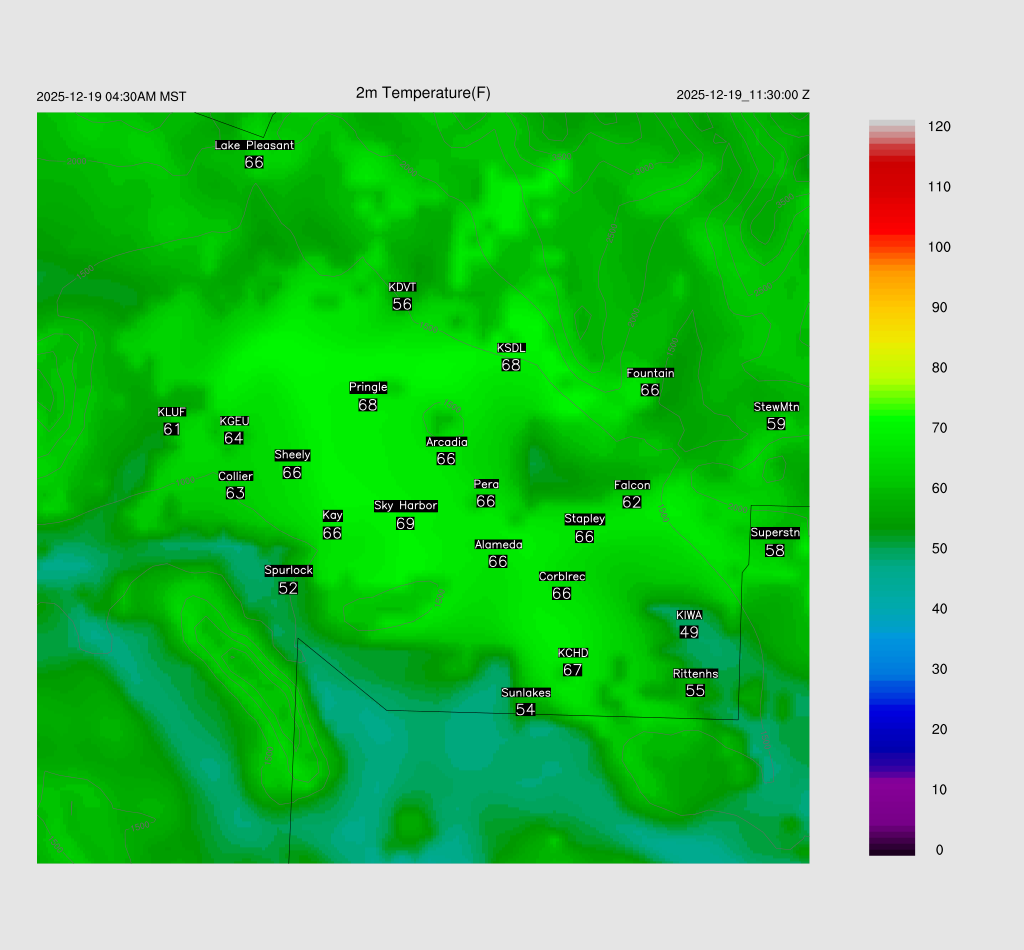Image resolution: width=1024 pixels, height=950 pixels.
Task: Click the 2m Temperature(F) chart title
Action: coord(423,93)
